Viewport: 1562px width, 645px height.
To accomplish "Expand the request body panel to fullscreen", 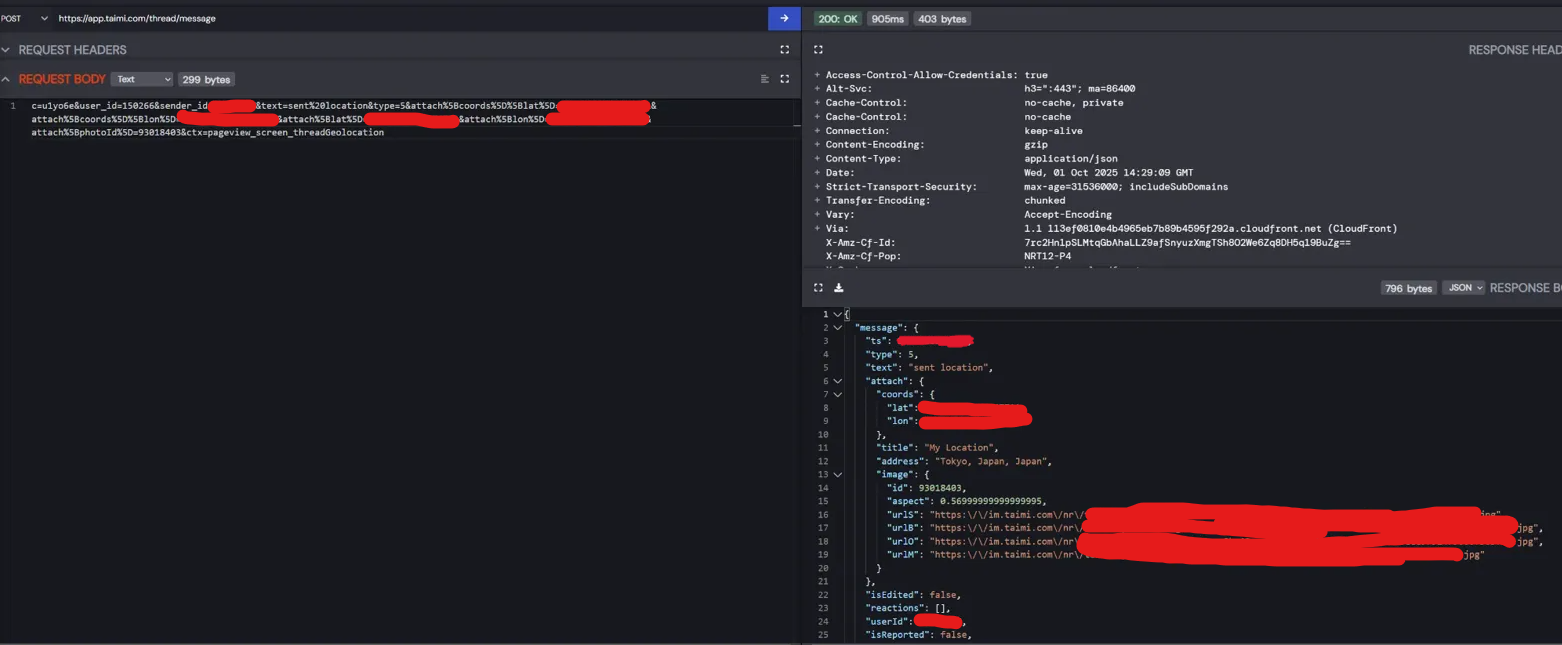I will point(784,79).
